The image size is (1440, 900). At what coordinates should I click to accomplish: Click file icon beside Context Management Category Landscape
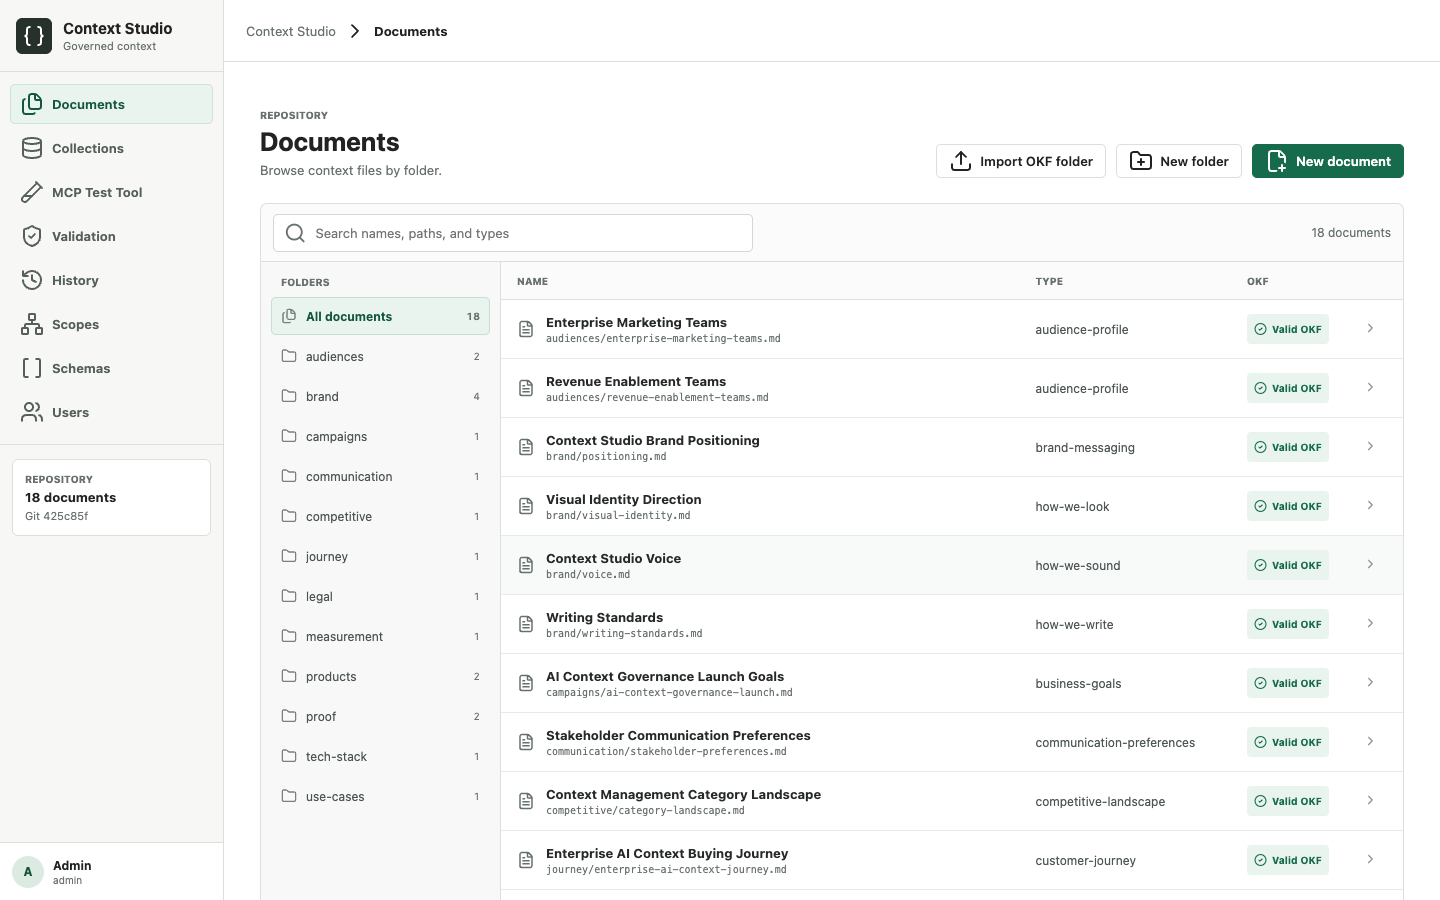[526, 801]
